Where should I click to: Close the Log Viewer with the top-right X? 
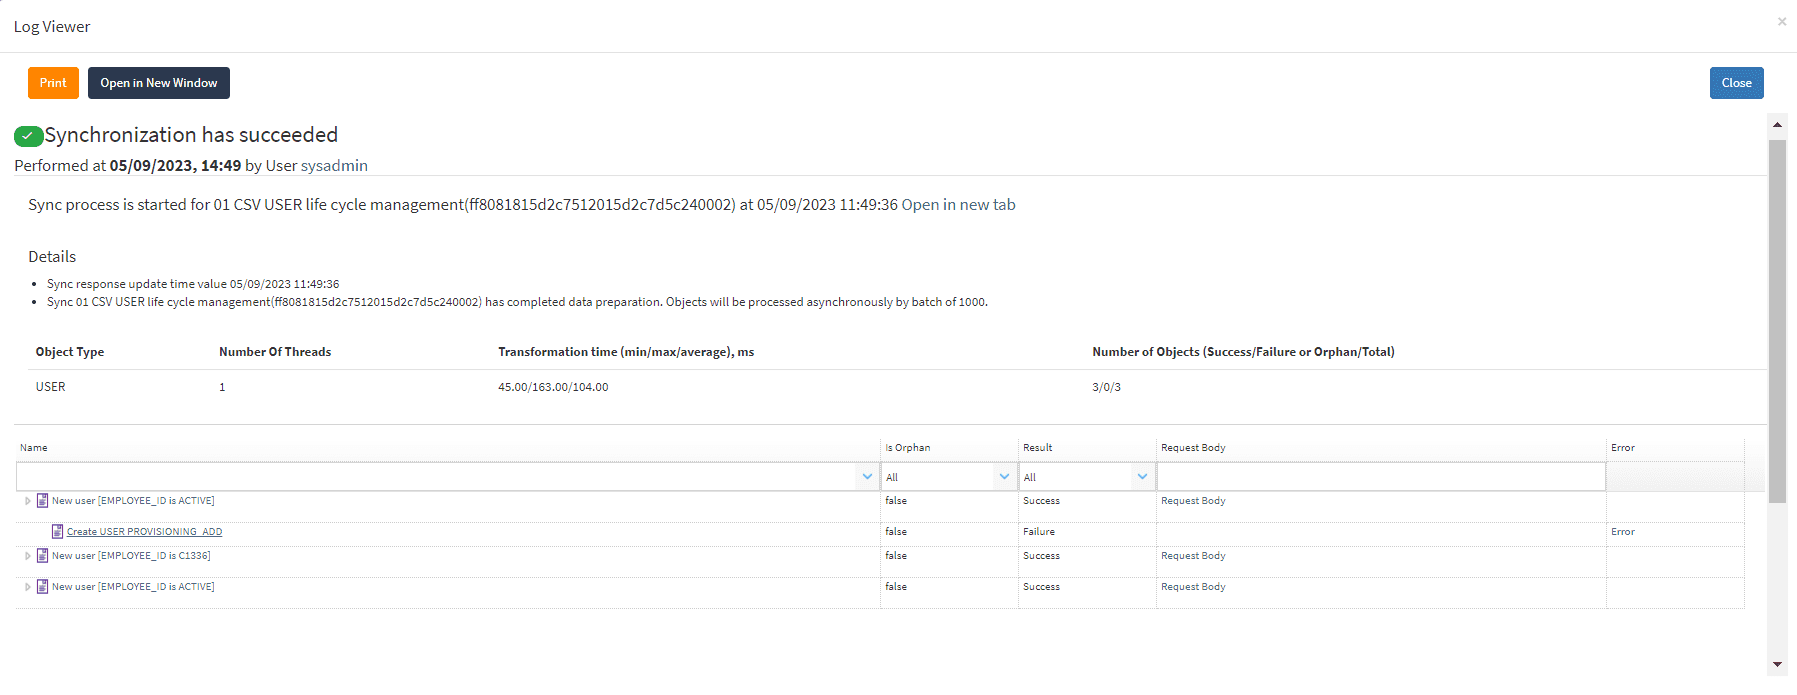[1781, 22]
